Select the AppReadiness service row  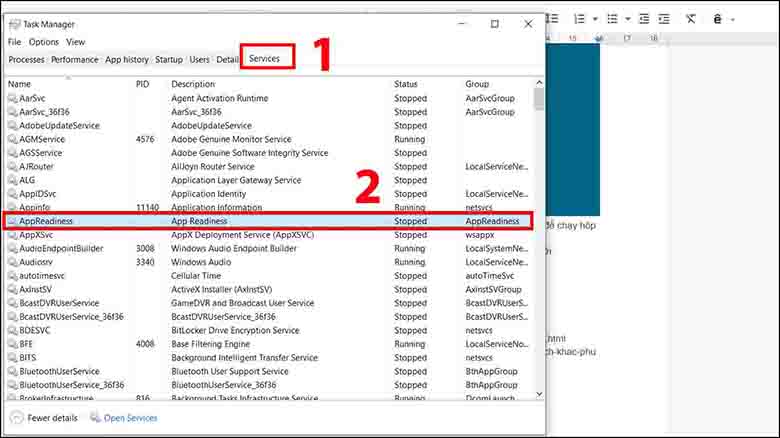point(268,220)
